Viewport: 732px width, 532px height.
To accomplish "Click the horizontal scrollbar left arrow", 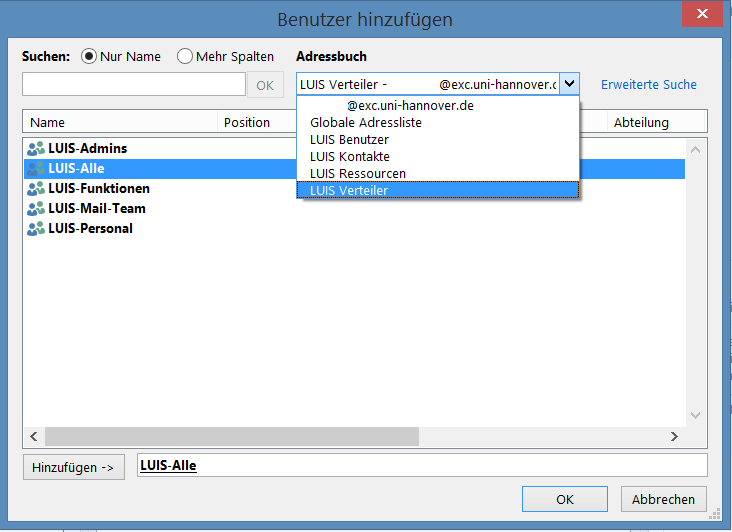I will (34, 436).
